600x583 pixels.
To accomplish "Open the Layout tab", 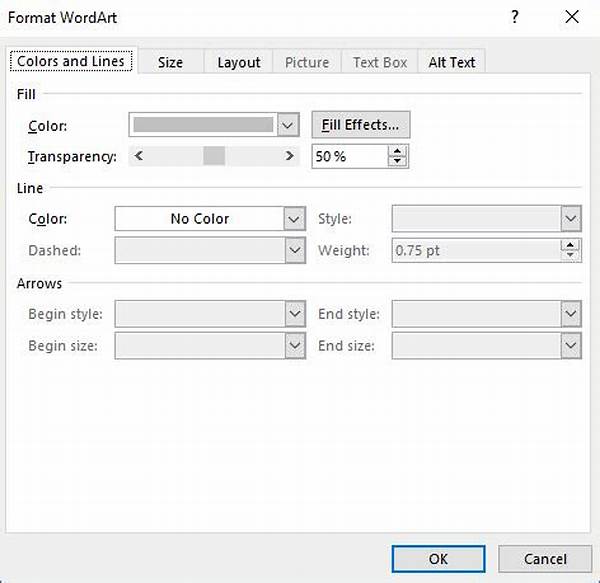I will [239, 62].
